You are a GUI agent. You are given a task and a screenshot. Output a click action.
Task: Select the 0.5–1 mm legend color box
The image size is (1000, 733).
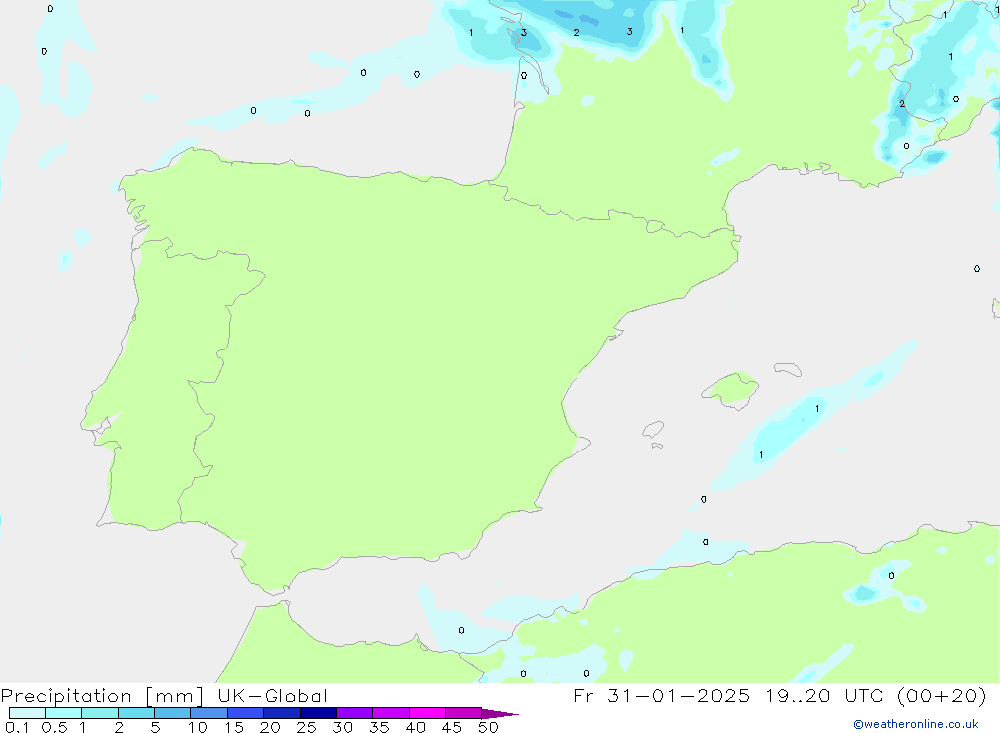[x=63, y=713]
